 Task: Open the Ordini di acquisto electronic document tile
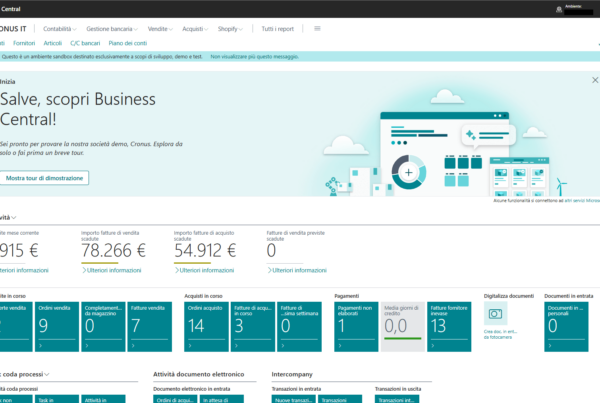tap(175, 399)
